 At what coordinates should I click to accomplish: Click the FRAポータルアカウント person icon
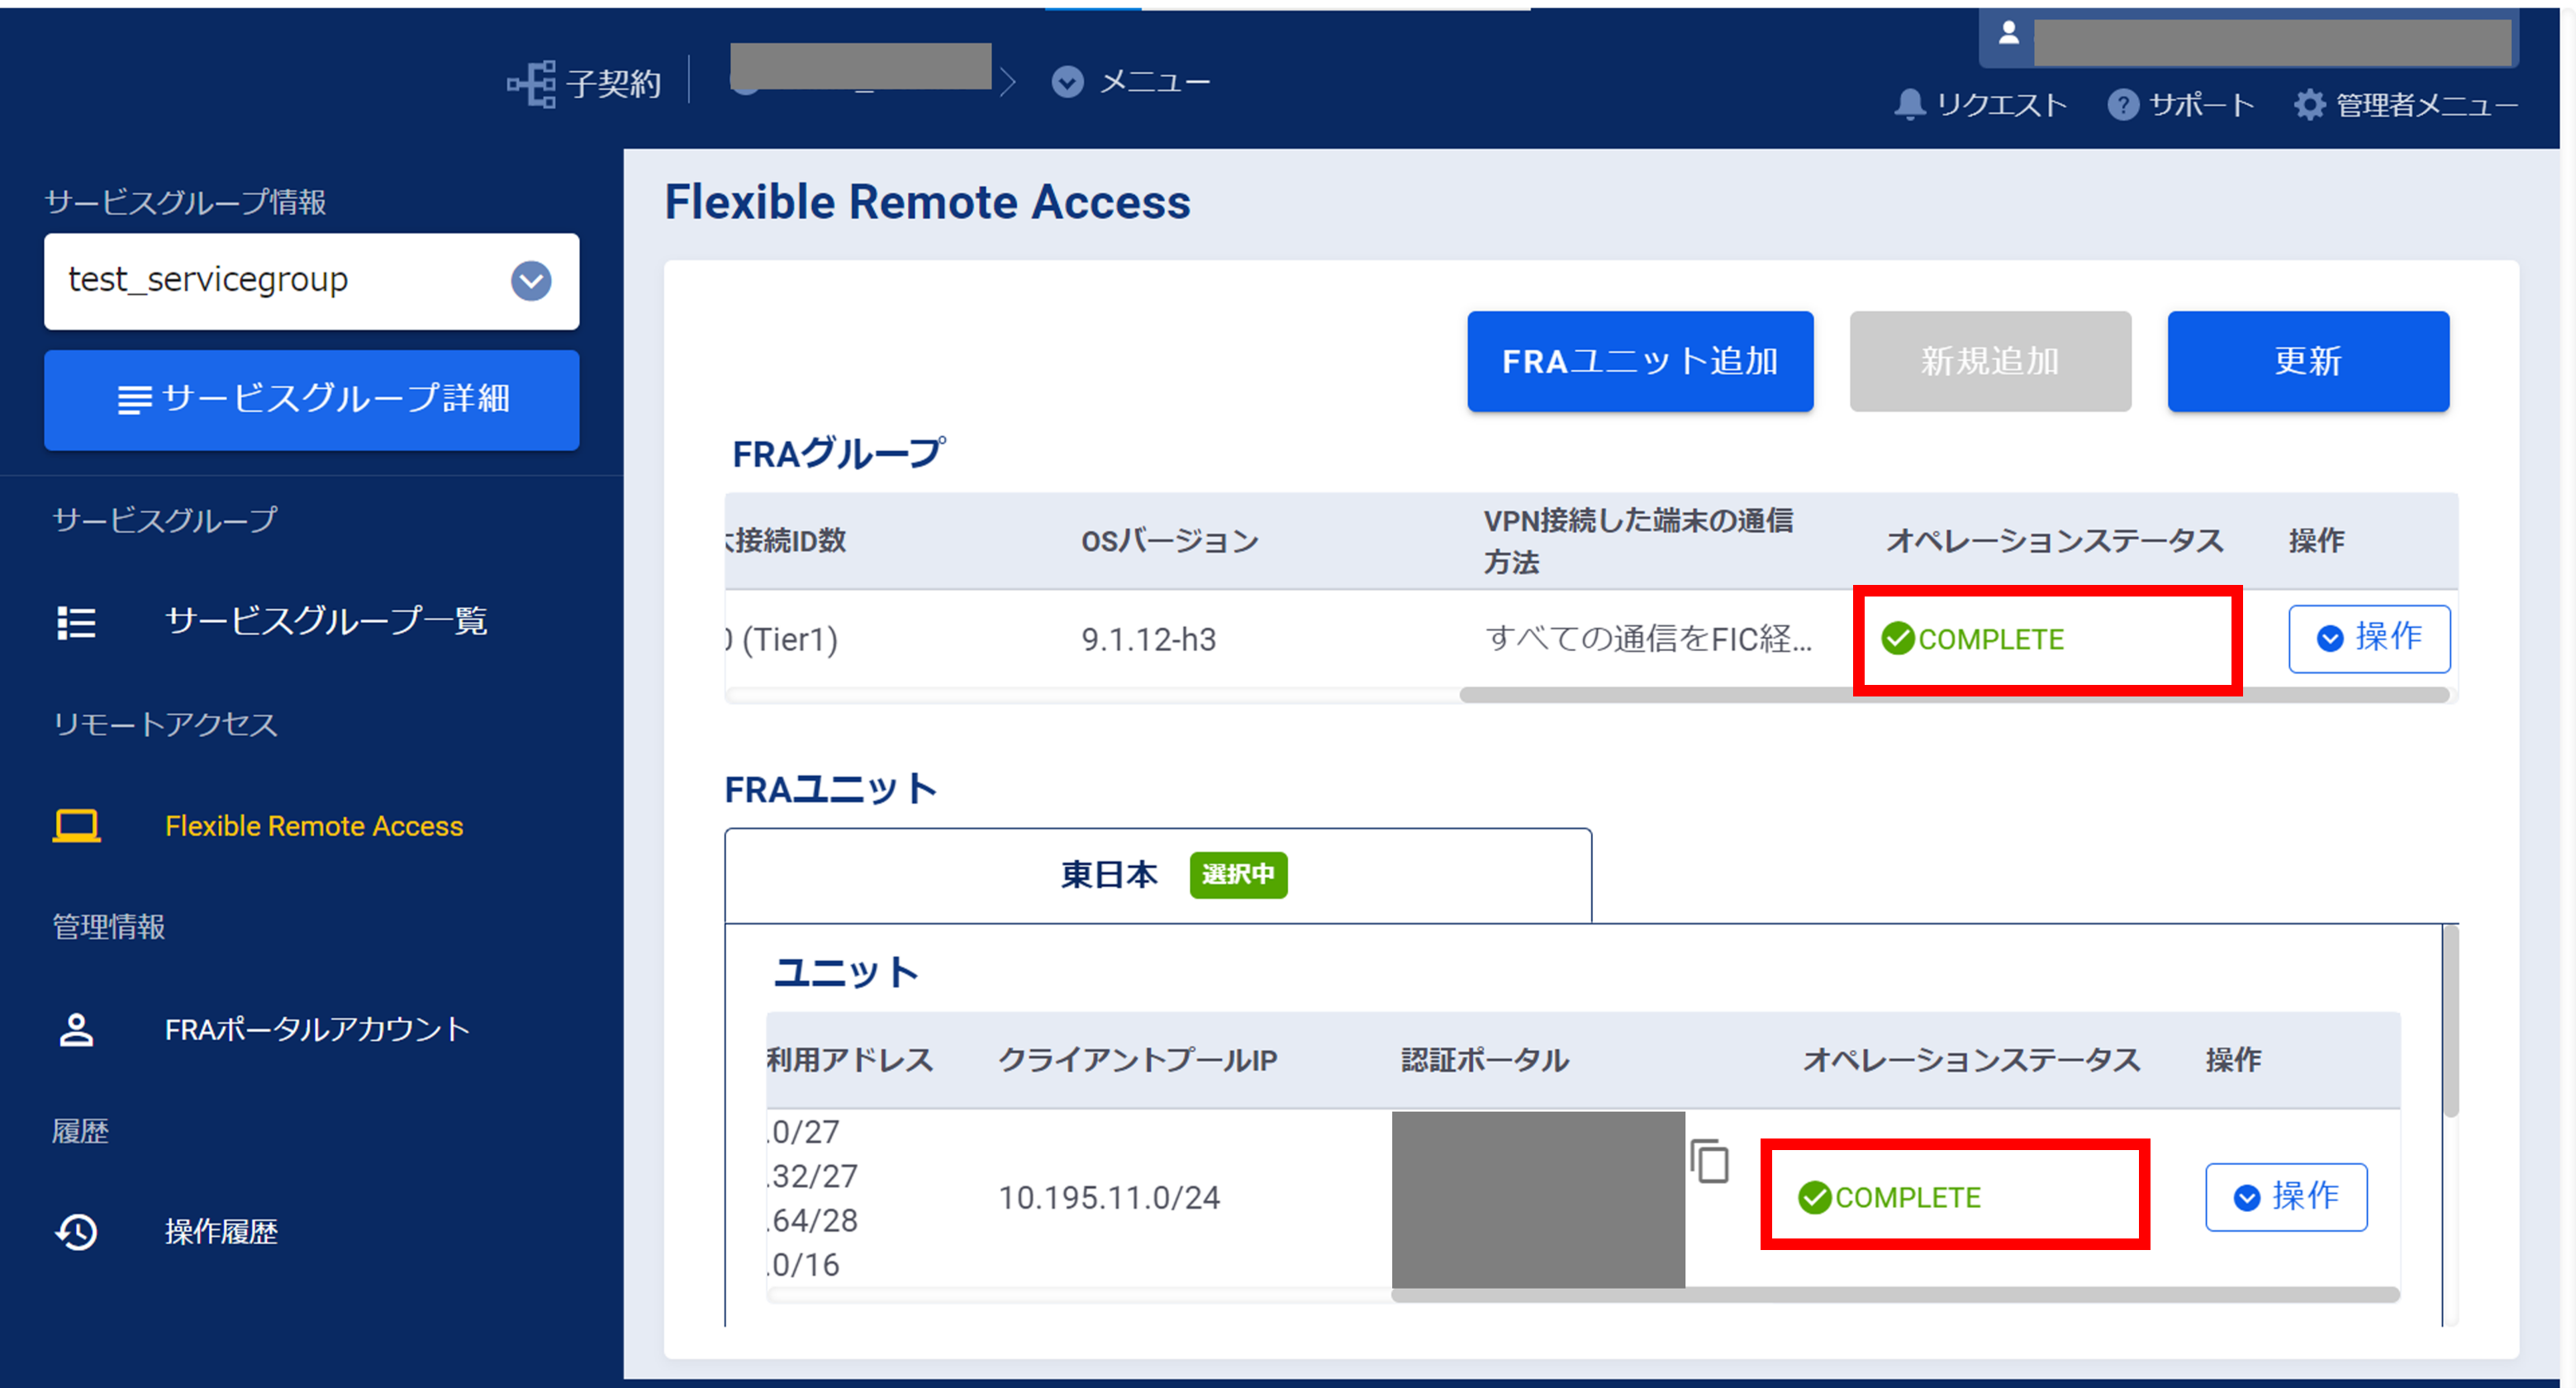pyautogui.click(x=76, y=1029)
